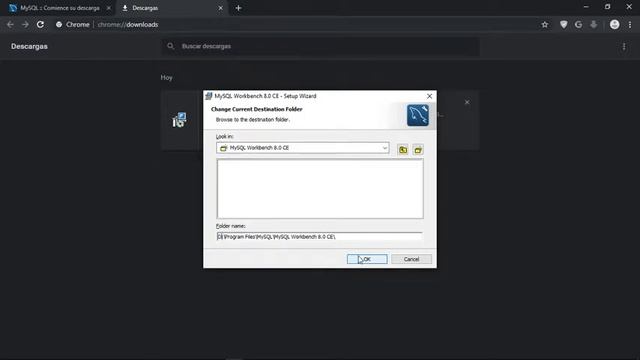Image resolution: width=640 pixels, height=360 pixels.
Task: Open the Chrome profile avatar
Action: click(614, 24)
